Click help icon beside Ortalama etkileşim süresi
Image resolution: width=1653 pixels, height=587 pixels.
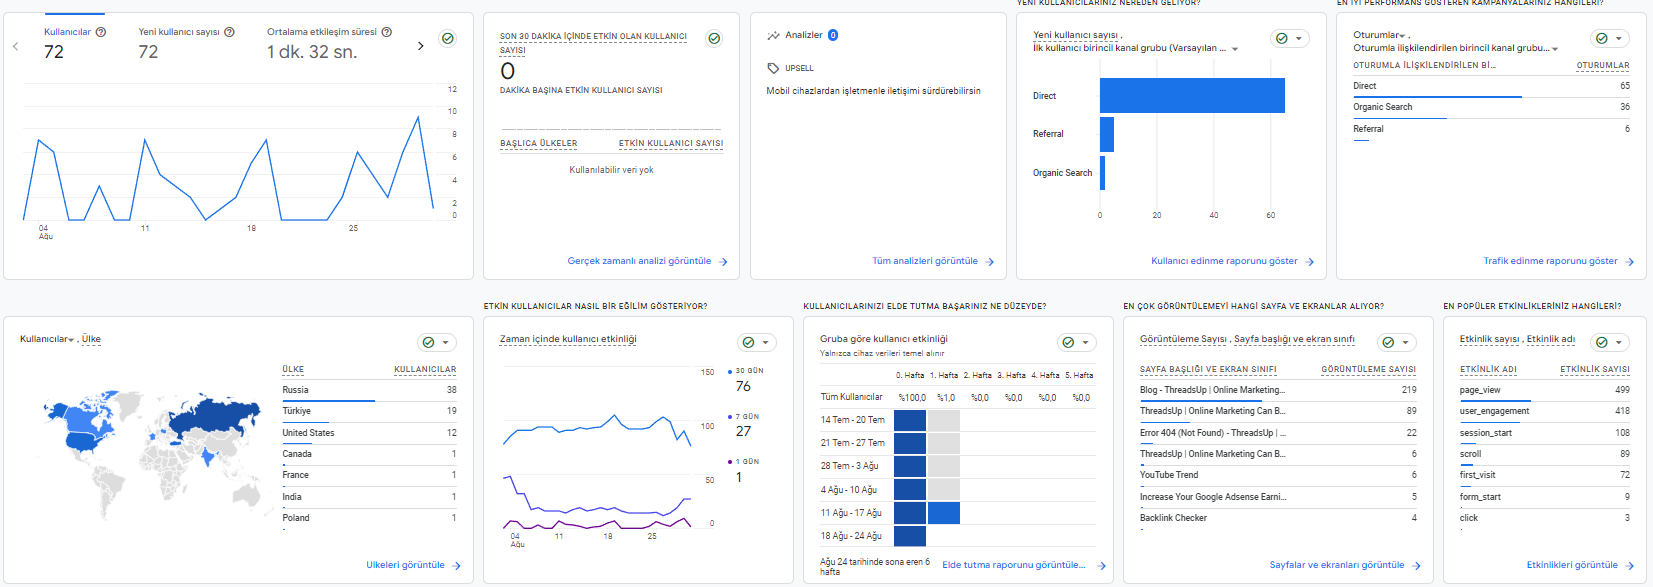(387, 32)
